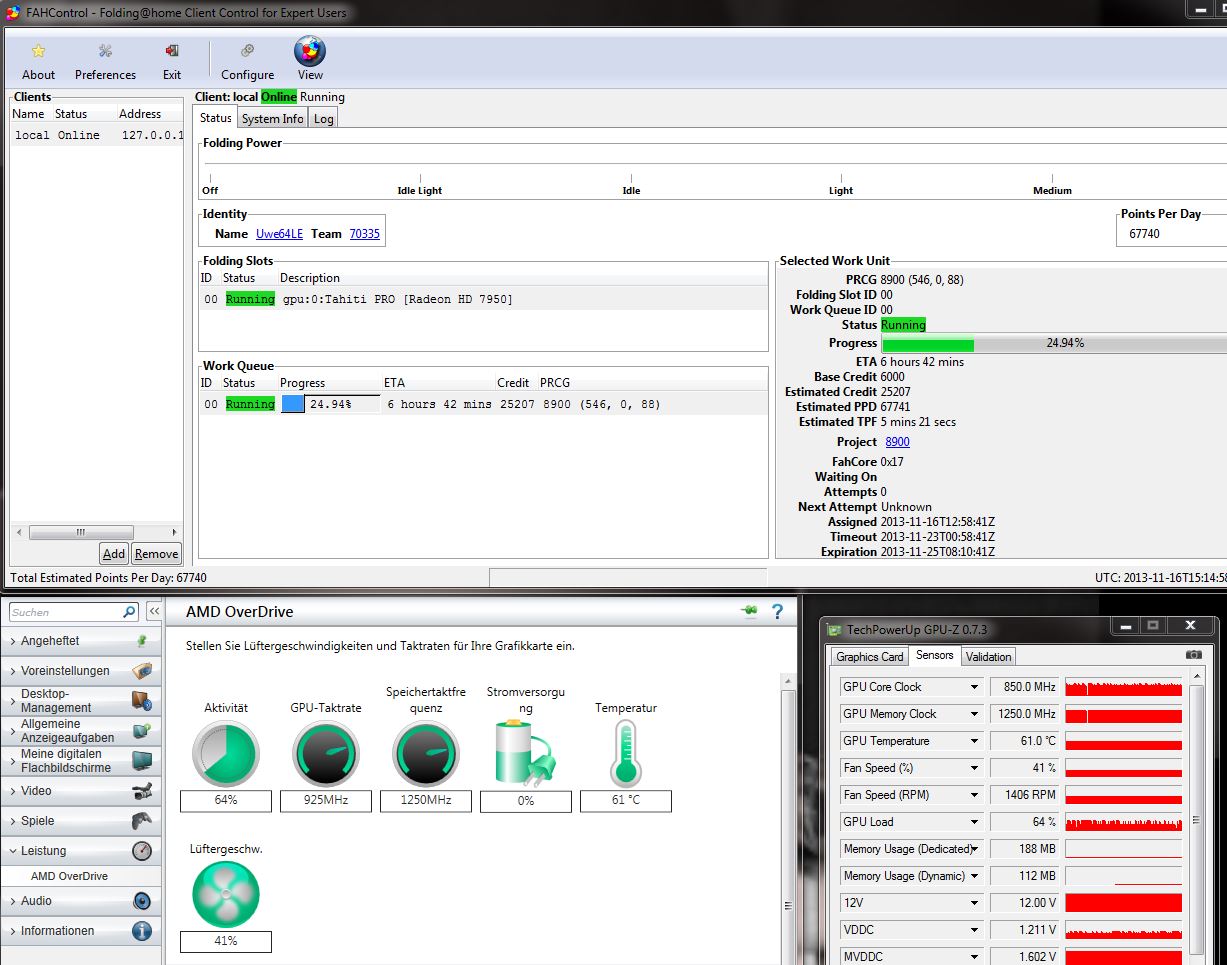Open GPU Load sensor dropdown
The image size is (1227, 965).
[x=974, y=822]
